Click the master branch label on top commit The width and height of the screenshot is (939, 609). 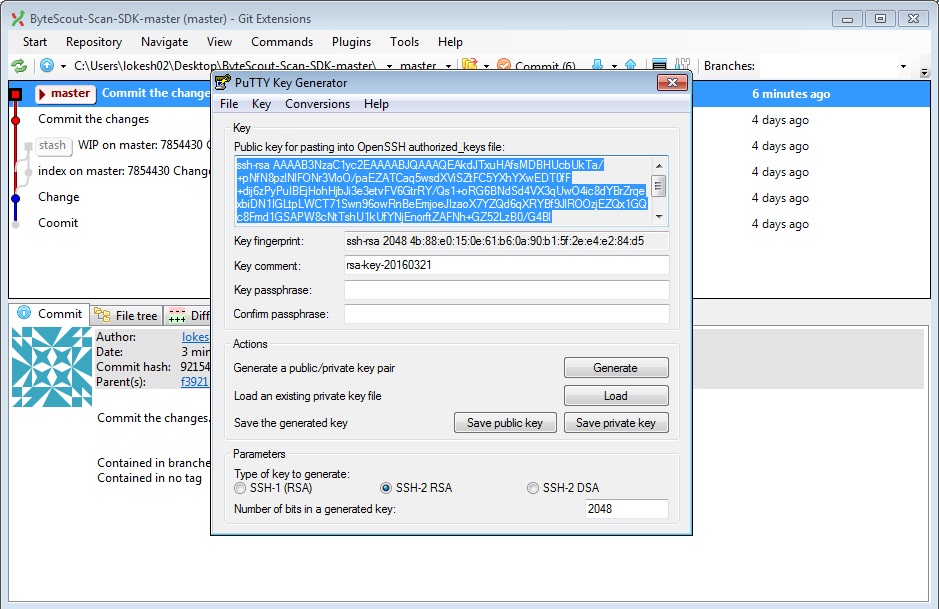[x=65, y=93]
